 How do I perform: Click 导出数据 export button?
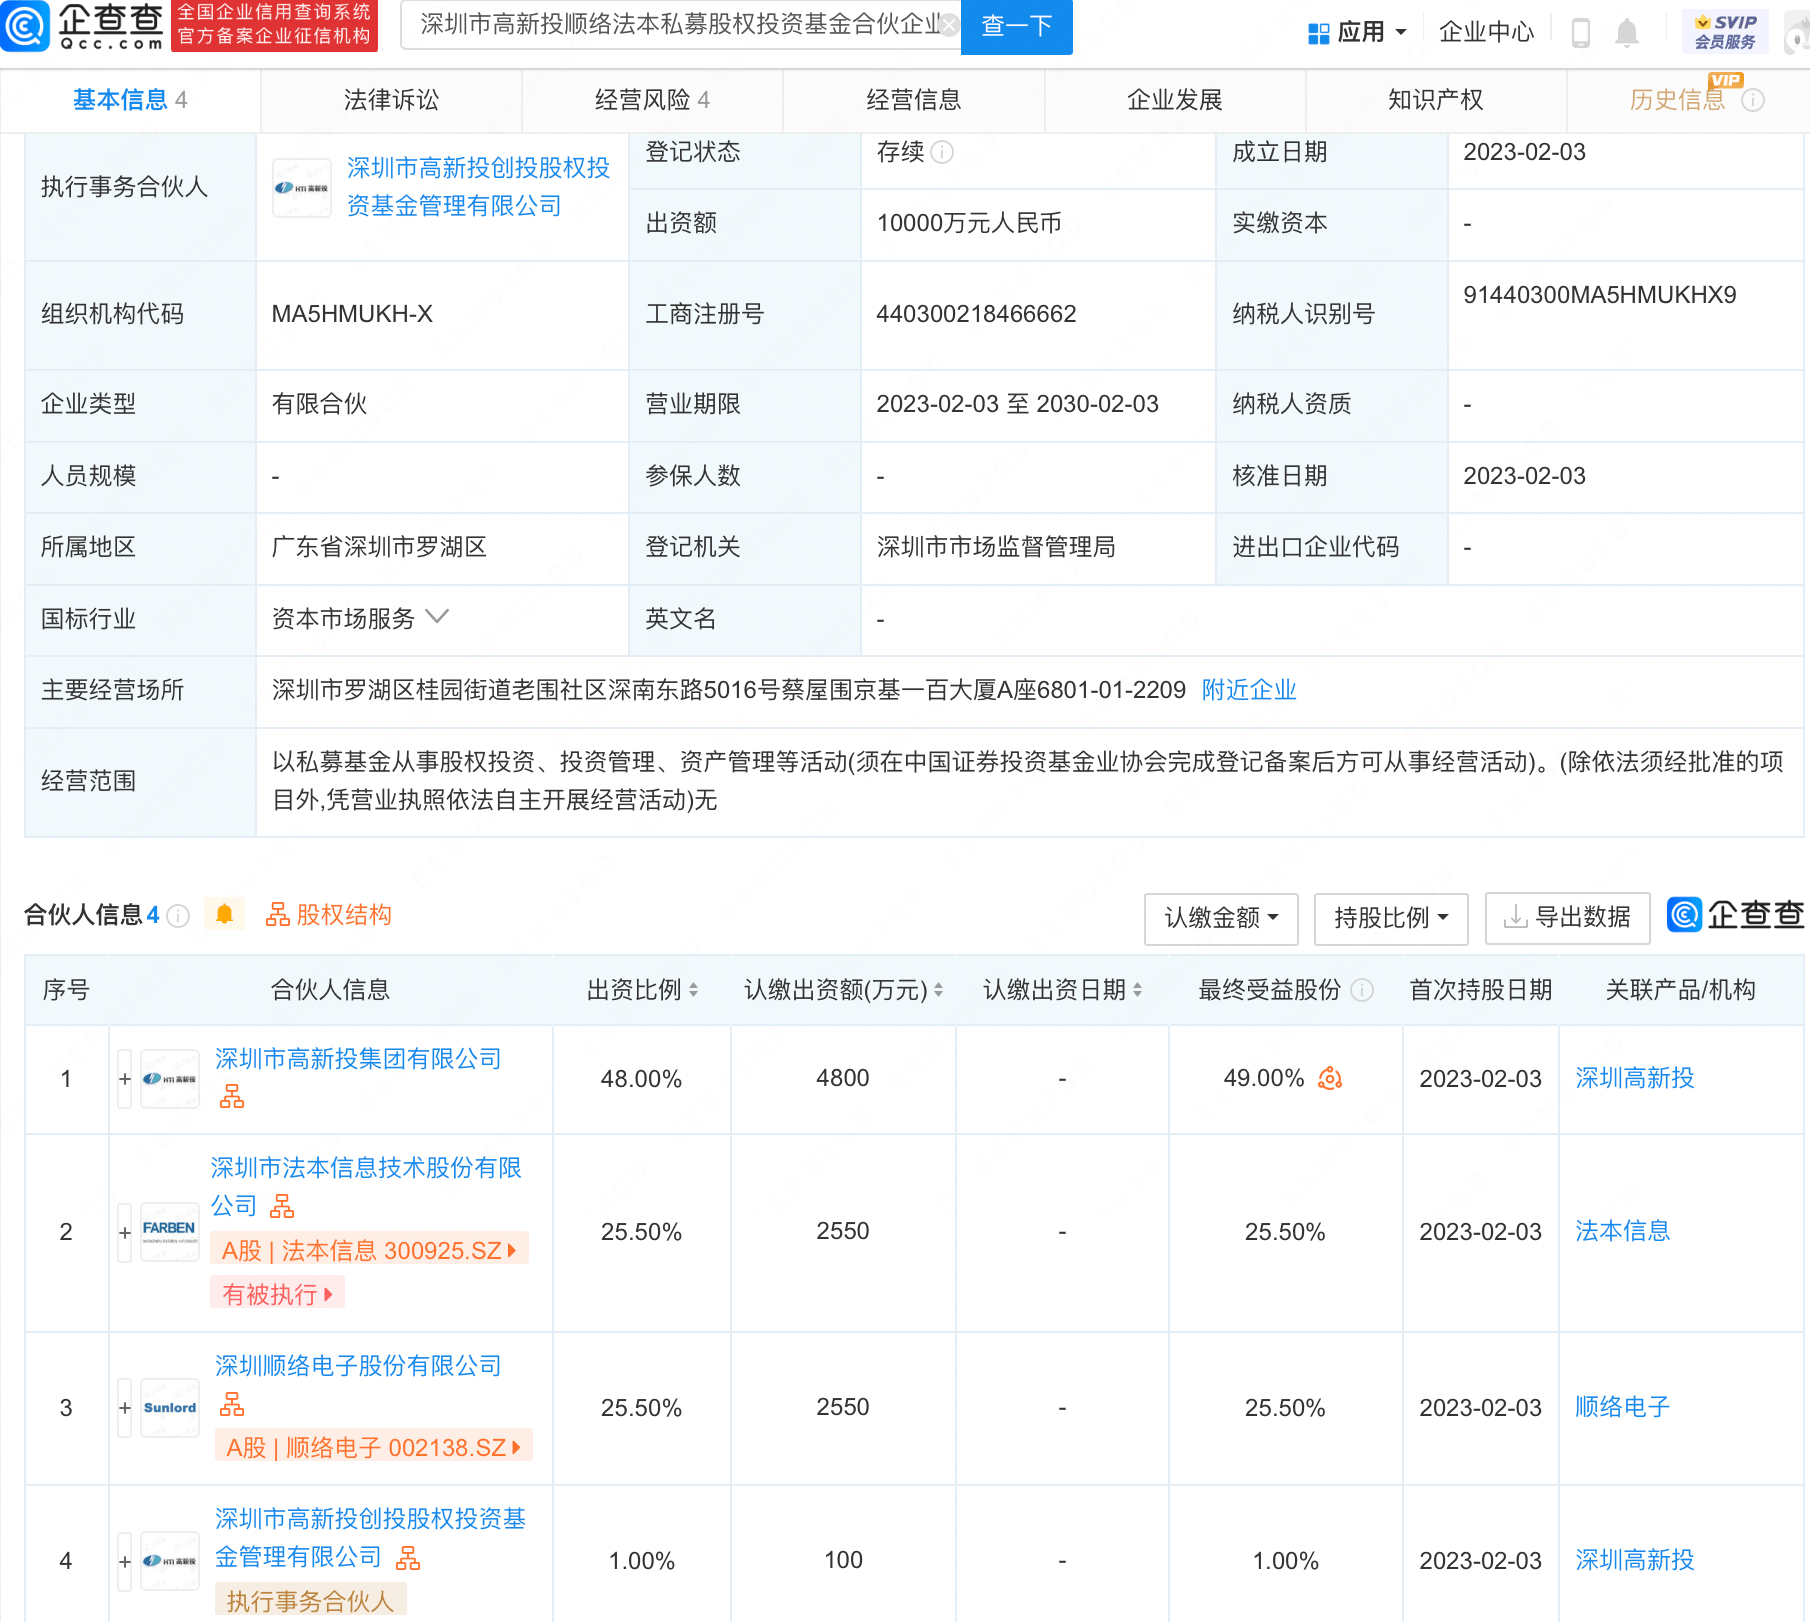click(x=1567, y=918)
